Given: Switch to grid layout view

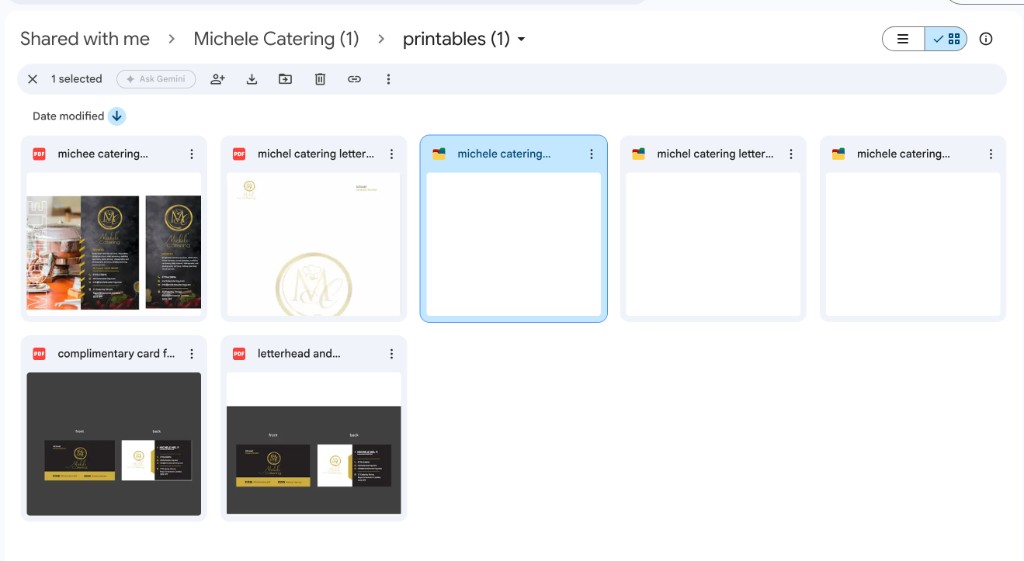Looking at the screenshot, I should click(x=946, y=39).
